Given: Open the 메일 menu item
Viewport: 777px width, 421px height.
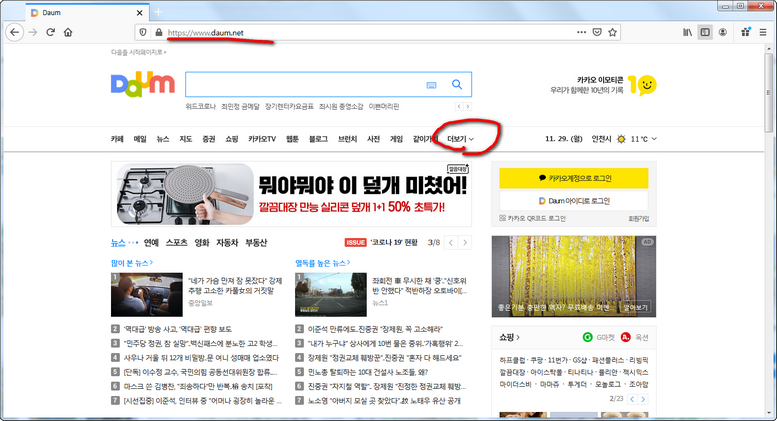Looking at the screenshot, I should pyautogui.click(x=140, y=139).
